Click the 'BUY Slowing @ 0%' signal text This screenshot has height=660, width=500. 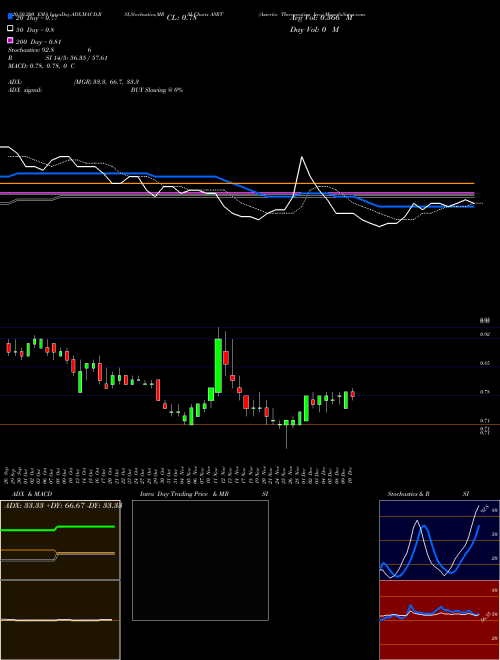[x=157, y=90]
